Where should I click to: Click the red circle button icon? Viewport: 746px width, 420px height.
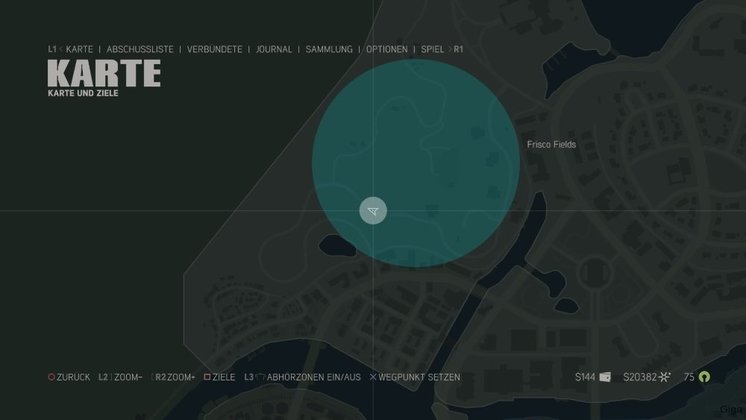[x=51, y=377]
